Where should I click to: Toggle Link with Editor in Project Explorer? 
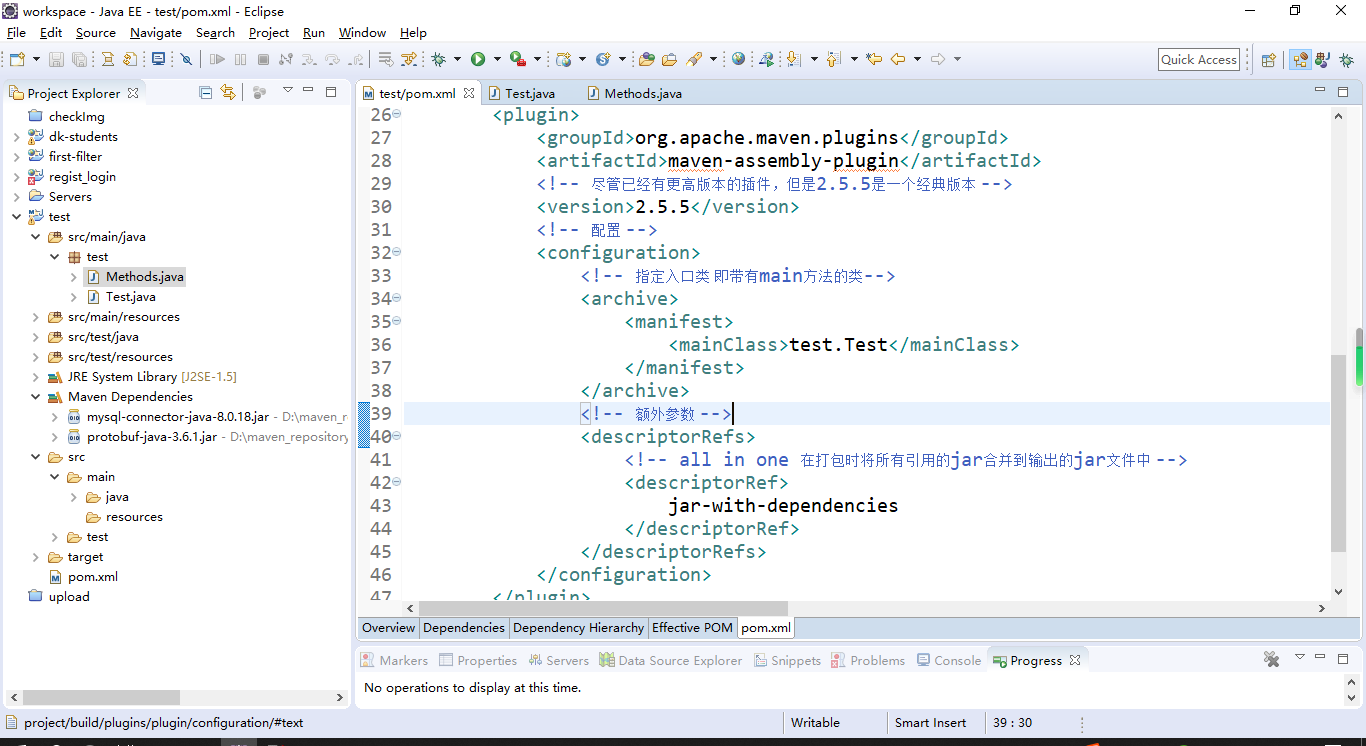tap(228, 92)
